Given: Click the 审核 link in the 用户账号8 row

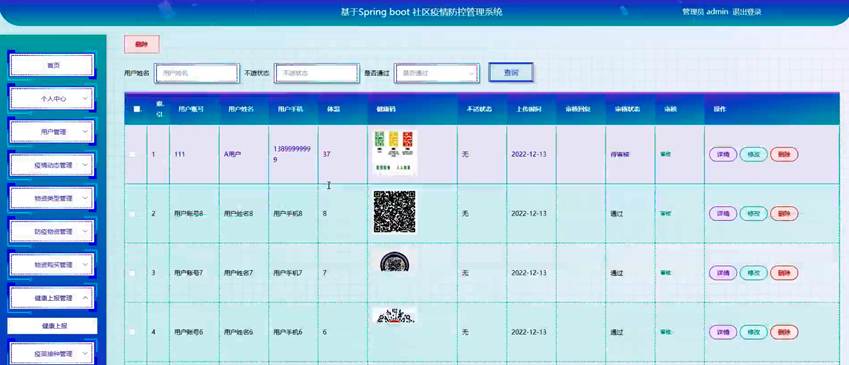Looking at the screenshot, I should (665, 214).
